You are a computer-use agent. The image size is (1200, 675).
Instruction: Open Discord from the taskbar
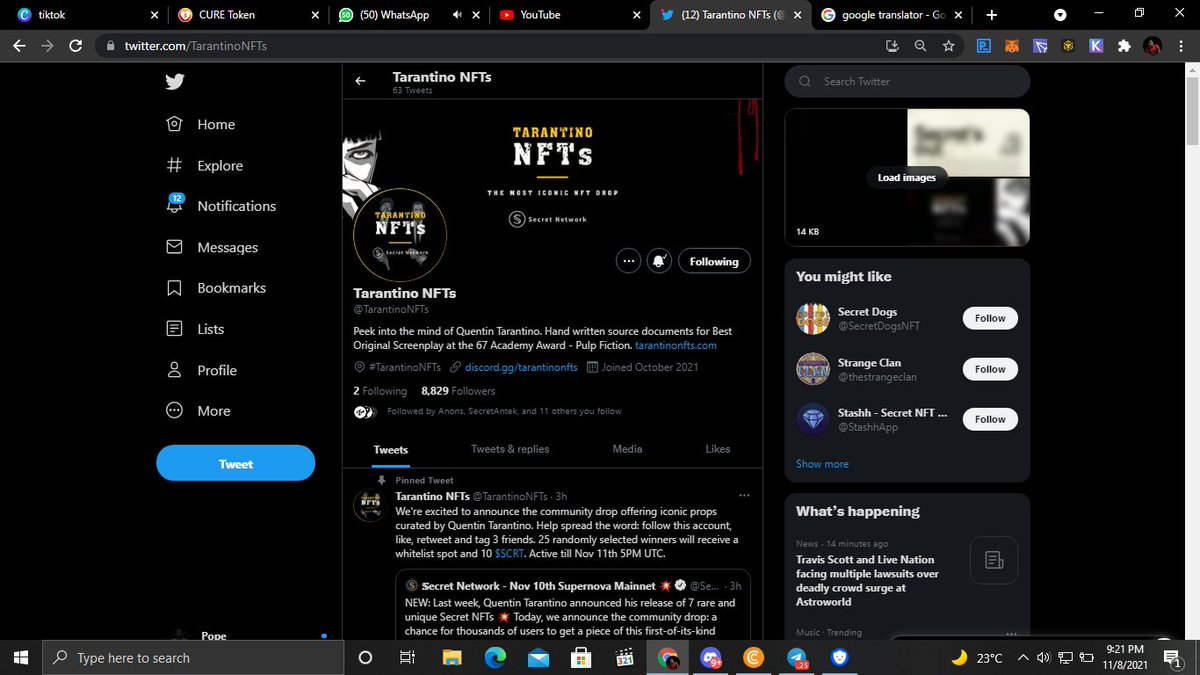tap(710, 658)
